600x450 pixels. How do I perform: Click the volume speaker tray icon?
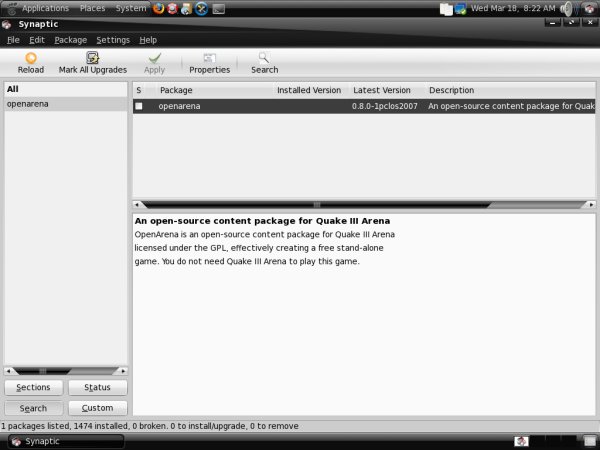(x=567, y=8)
